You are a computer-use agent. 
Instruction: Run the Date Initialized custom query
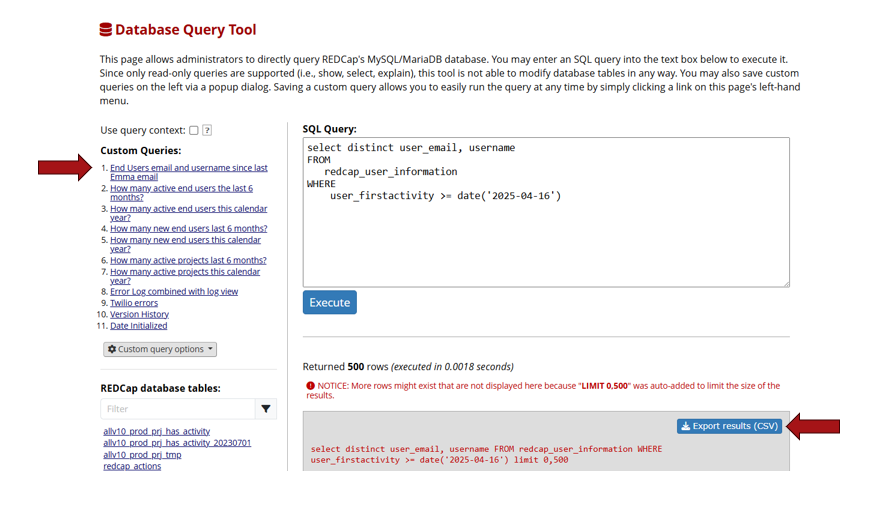click(139, 326)
